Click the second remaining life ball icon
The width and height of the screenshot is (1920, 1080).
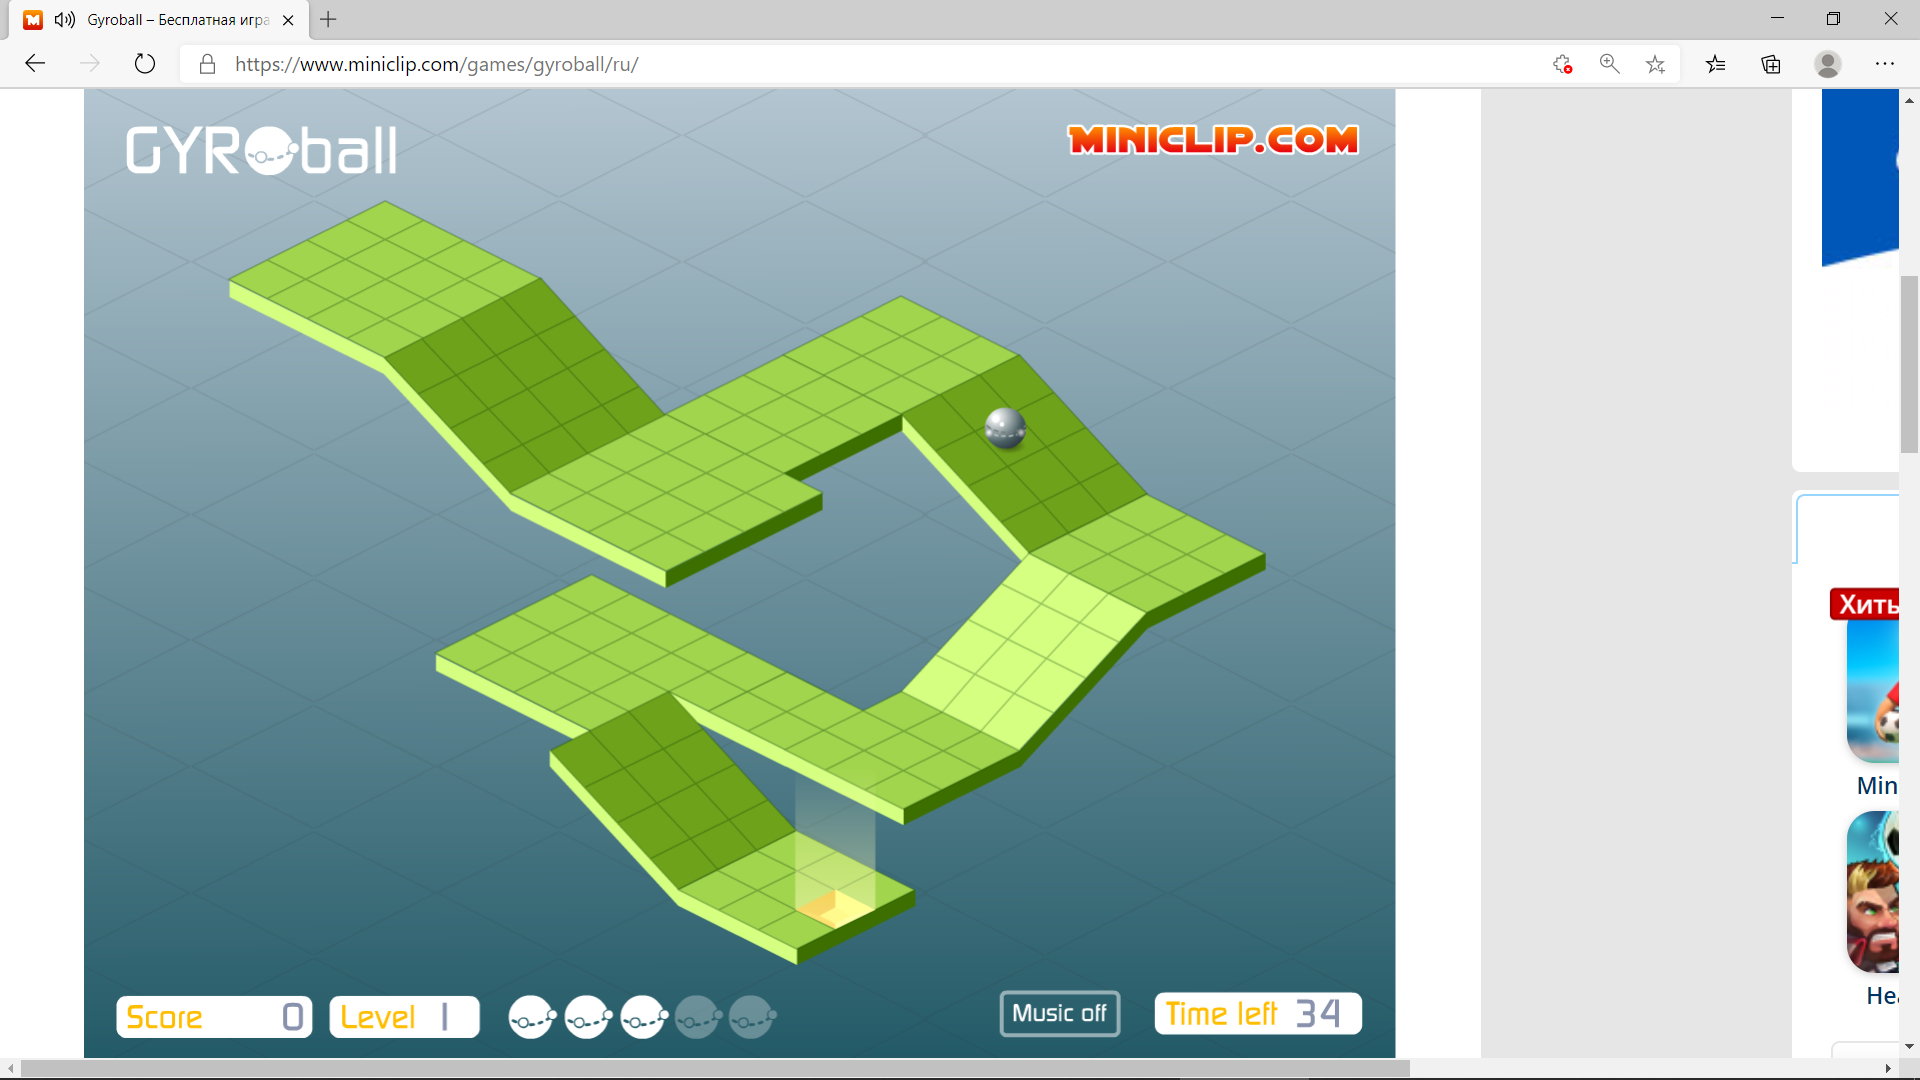point(588,1017)
